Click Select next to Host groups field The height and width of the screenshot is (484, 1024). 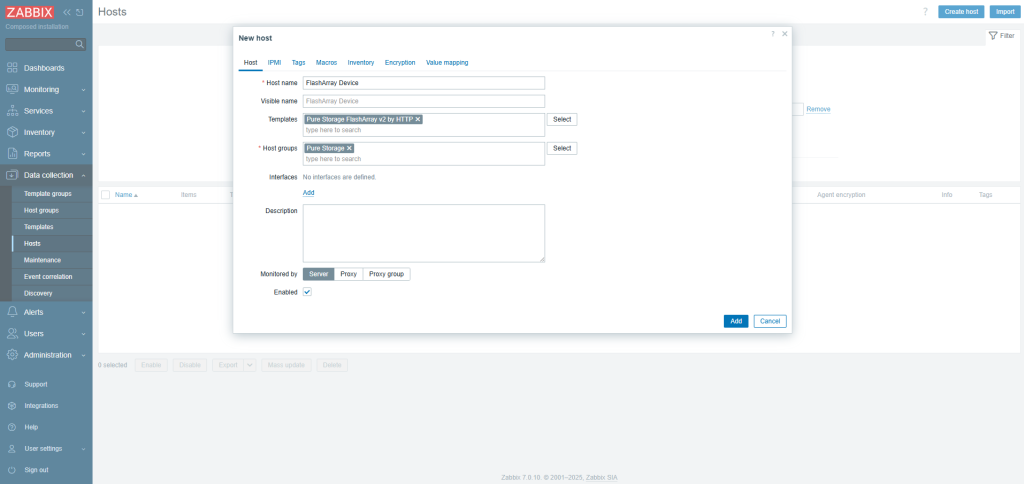[x=562, y=148]
